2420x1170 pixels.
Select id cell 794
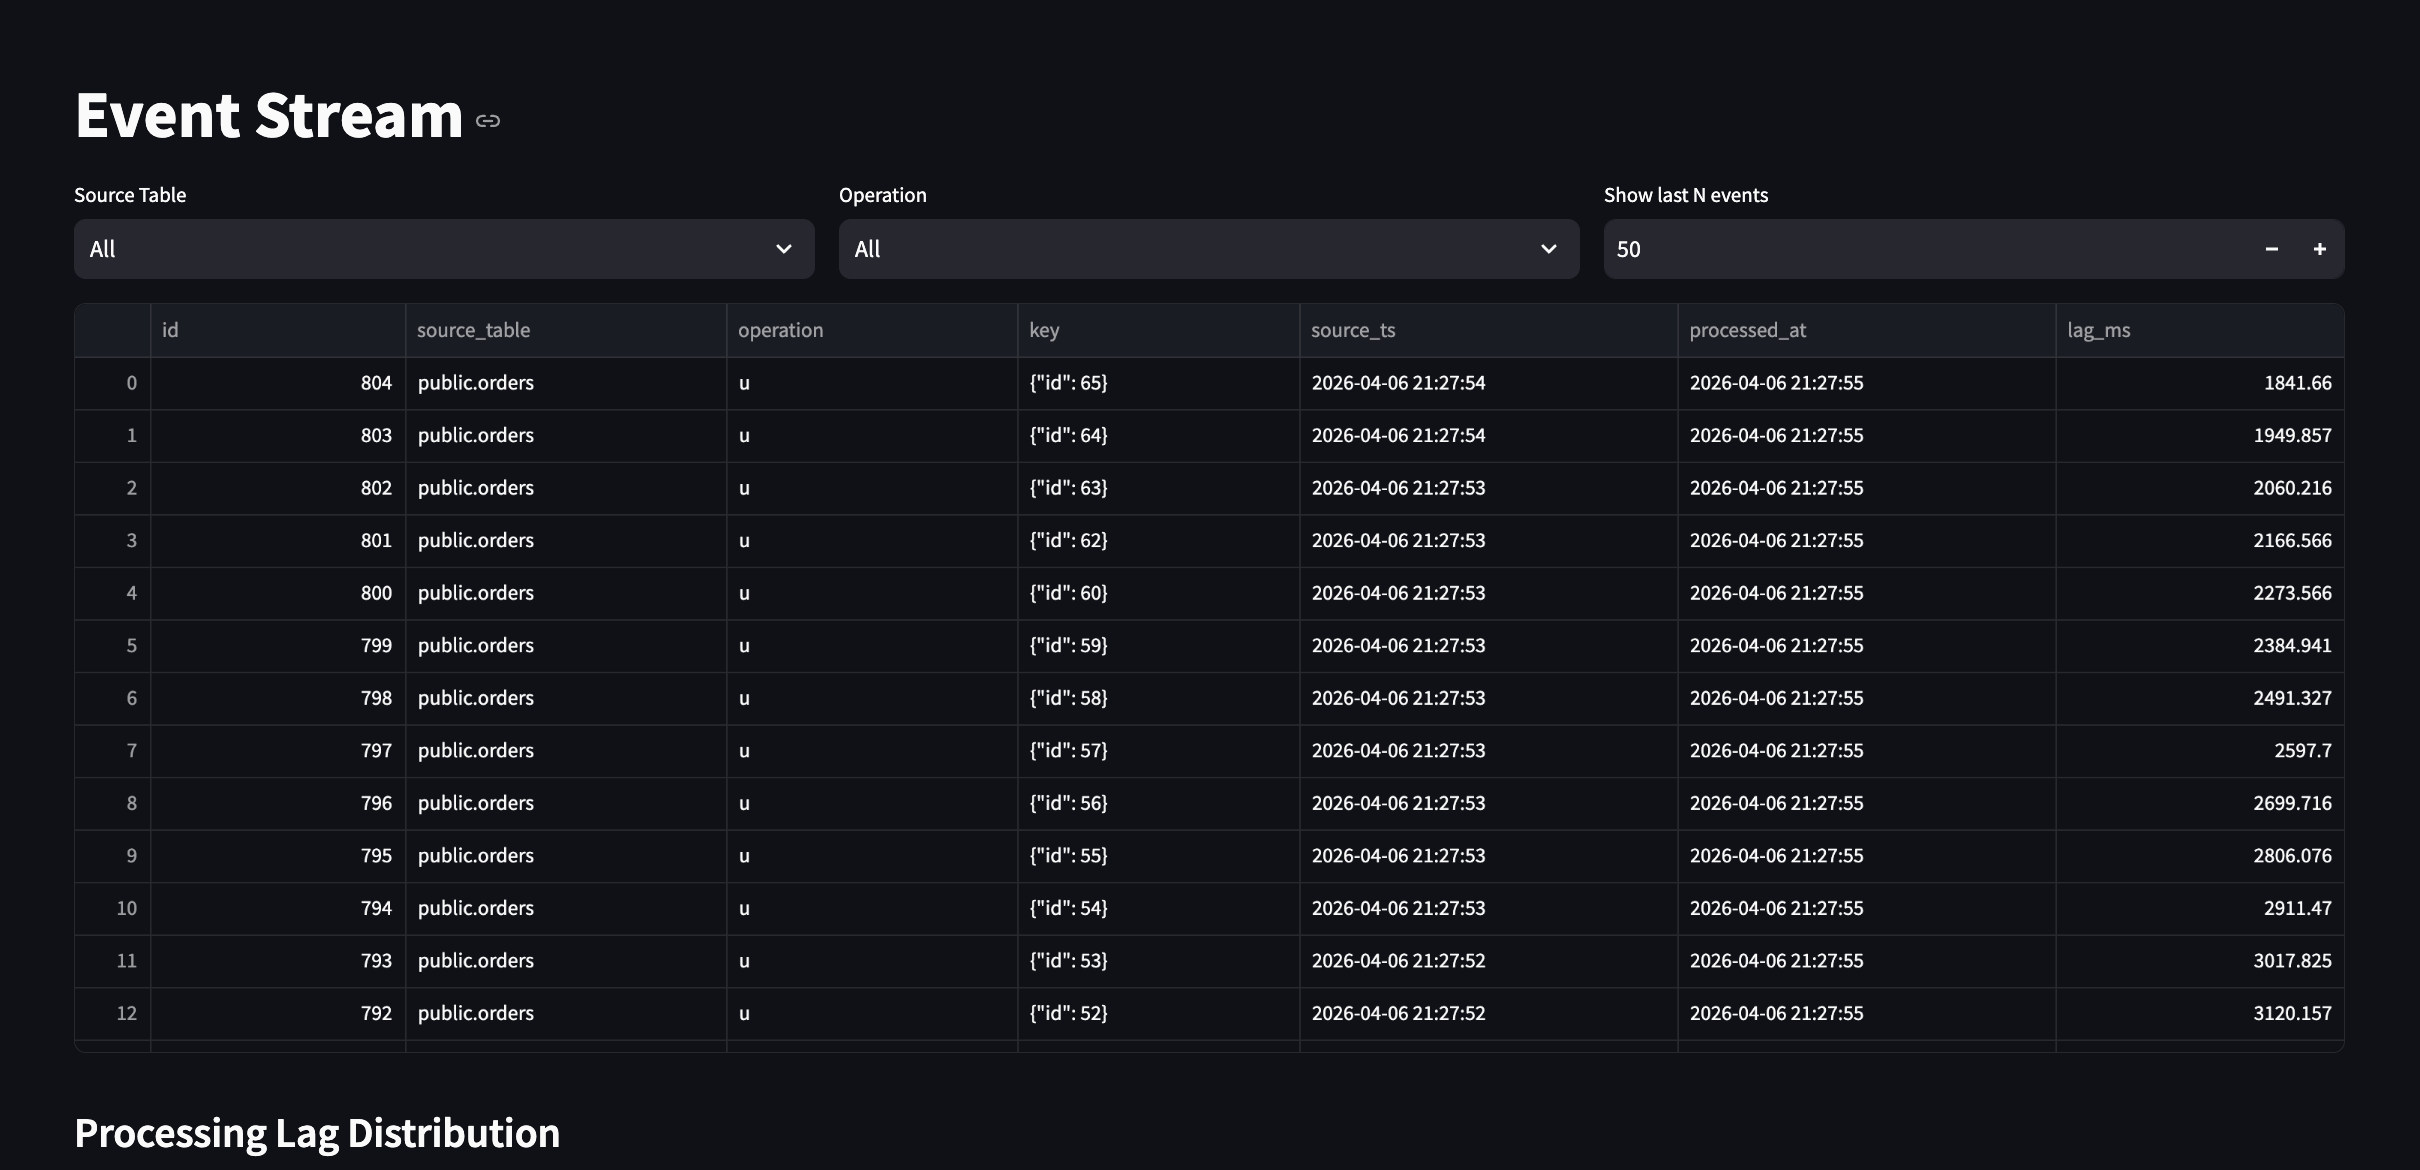click(278, 908)
